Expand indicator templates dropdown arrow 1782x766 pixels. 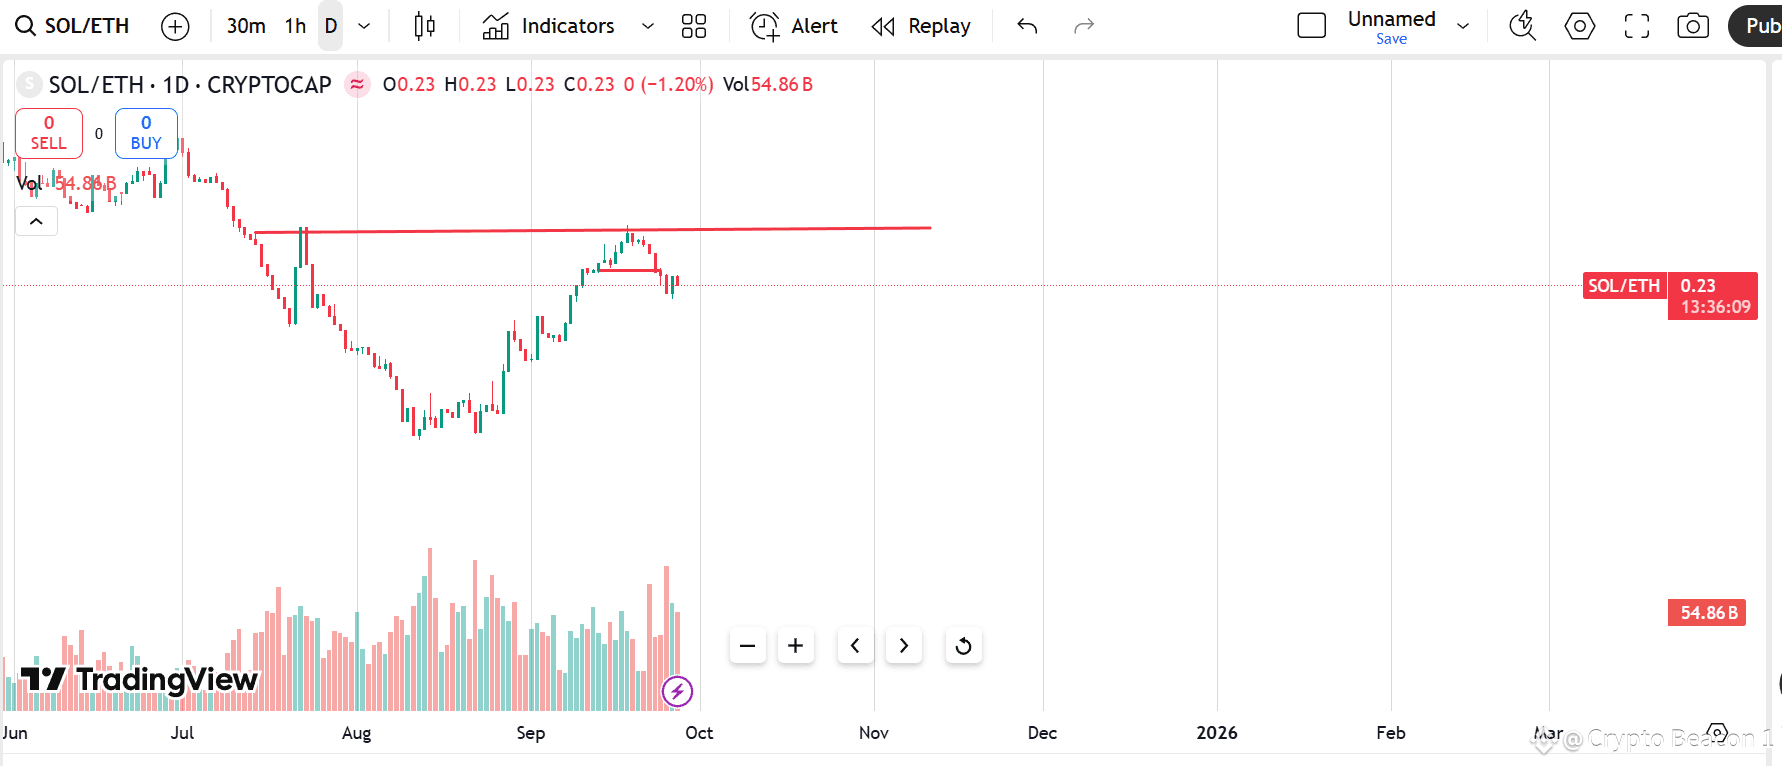pos(648,27)
